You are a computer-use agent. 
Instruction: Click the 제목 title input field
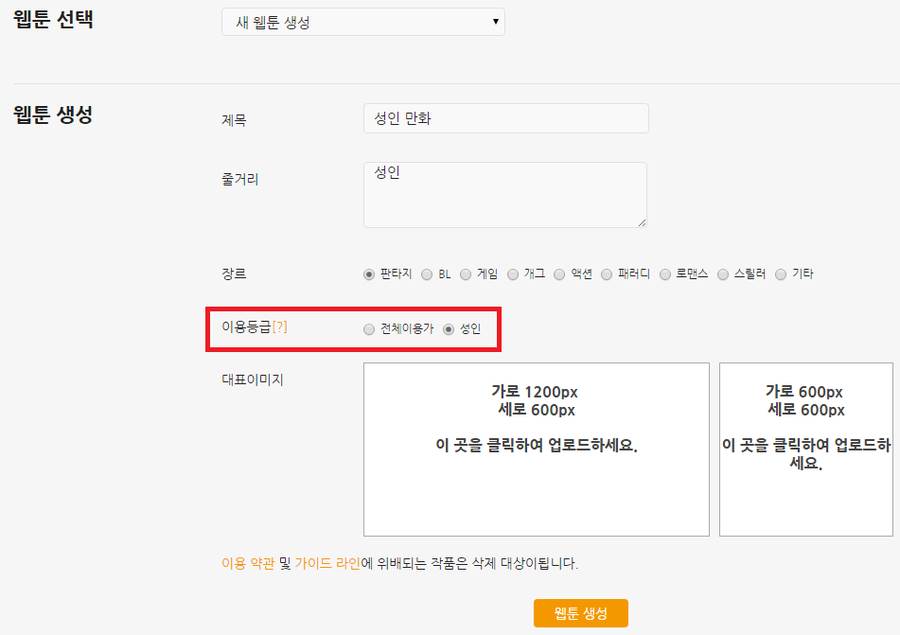(505, 118)
